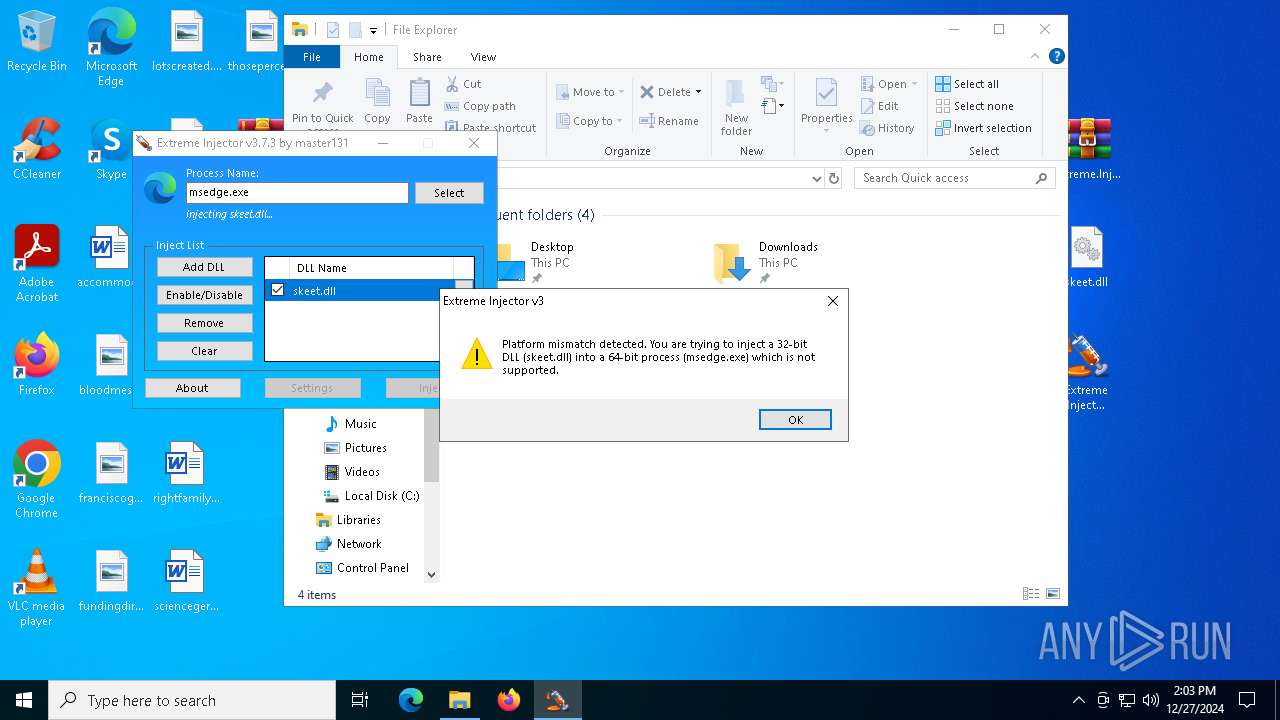Click the yellow warning icon in dialog

click(476, 354)
